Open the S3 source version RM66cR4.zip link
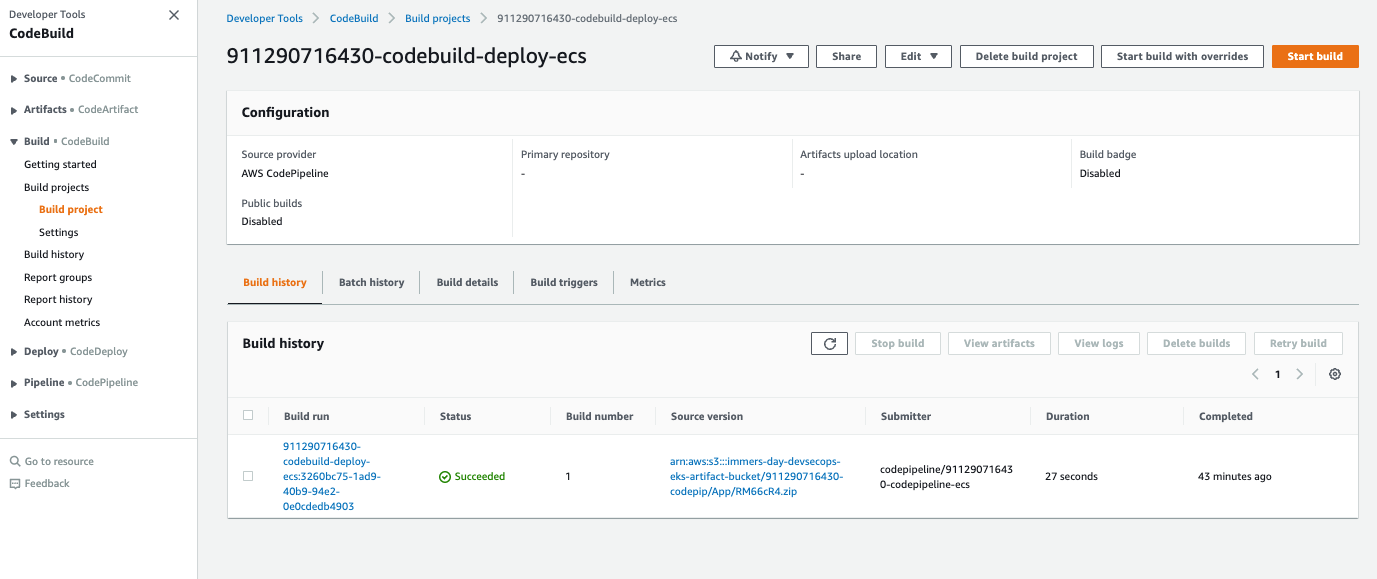 tap(757, 476)
